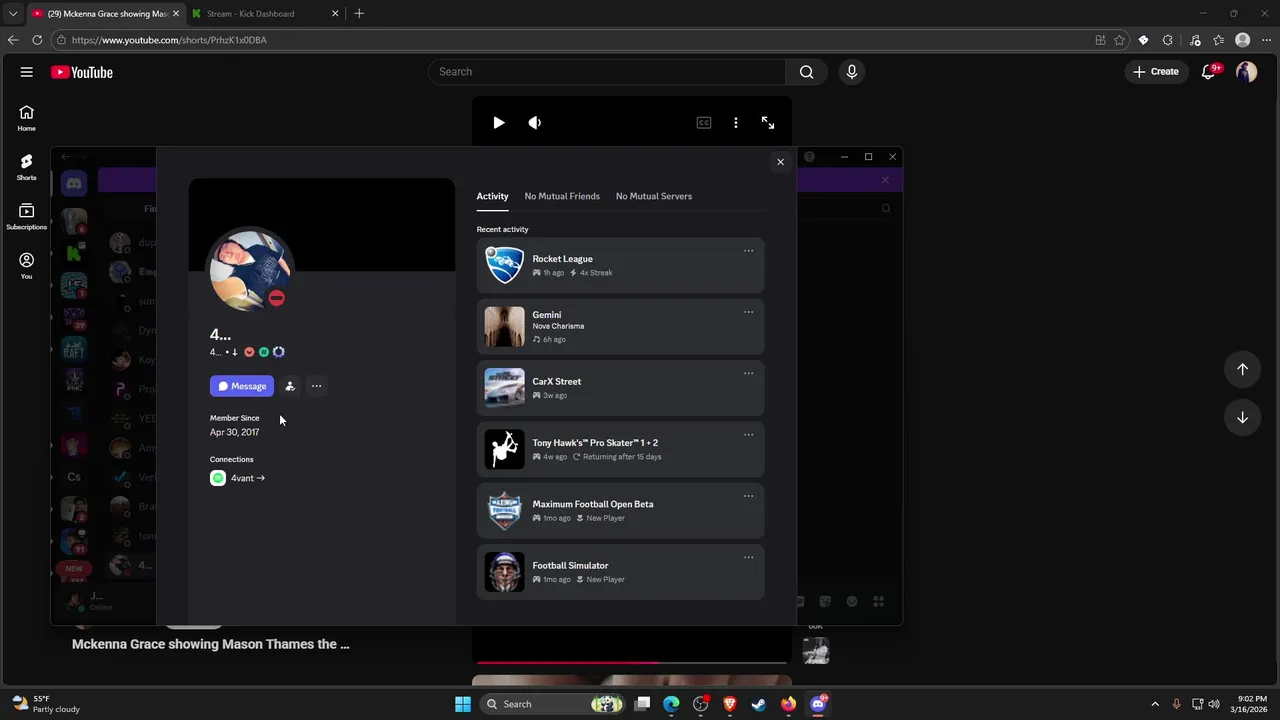Open options for CarX Street activity
This screenshot has height=720, width=1280.
(x=748, y=373)
